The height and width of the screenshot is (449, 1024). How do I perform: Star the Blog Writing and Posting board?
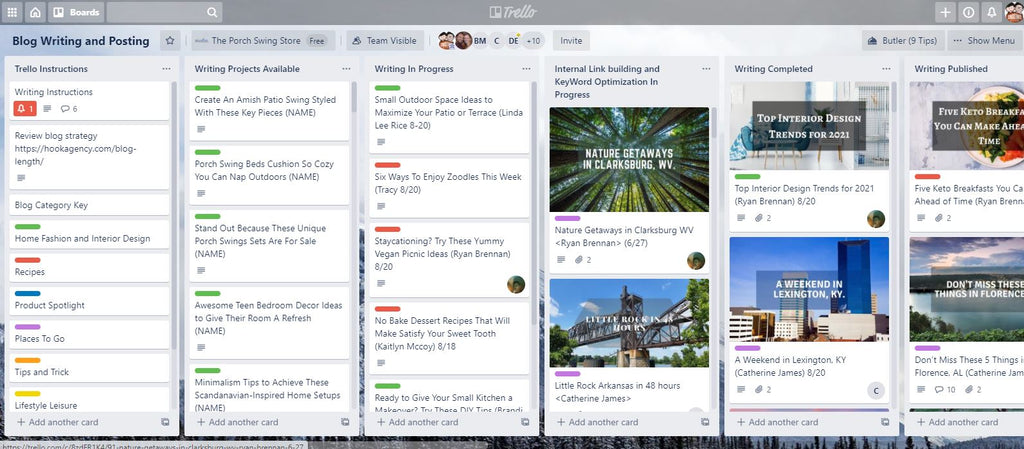point(170,41)
